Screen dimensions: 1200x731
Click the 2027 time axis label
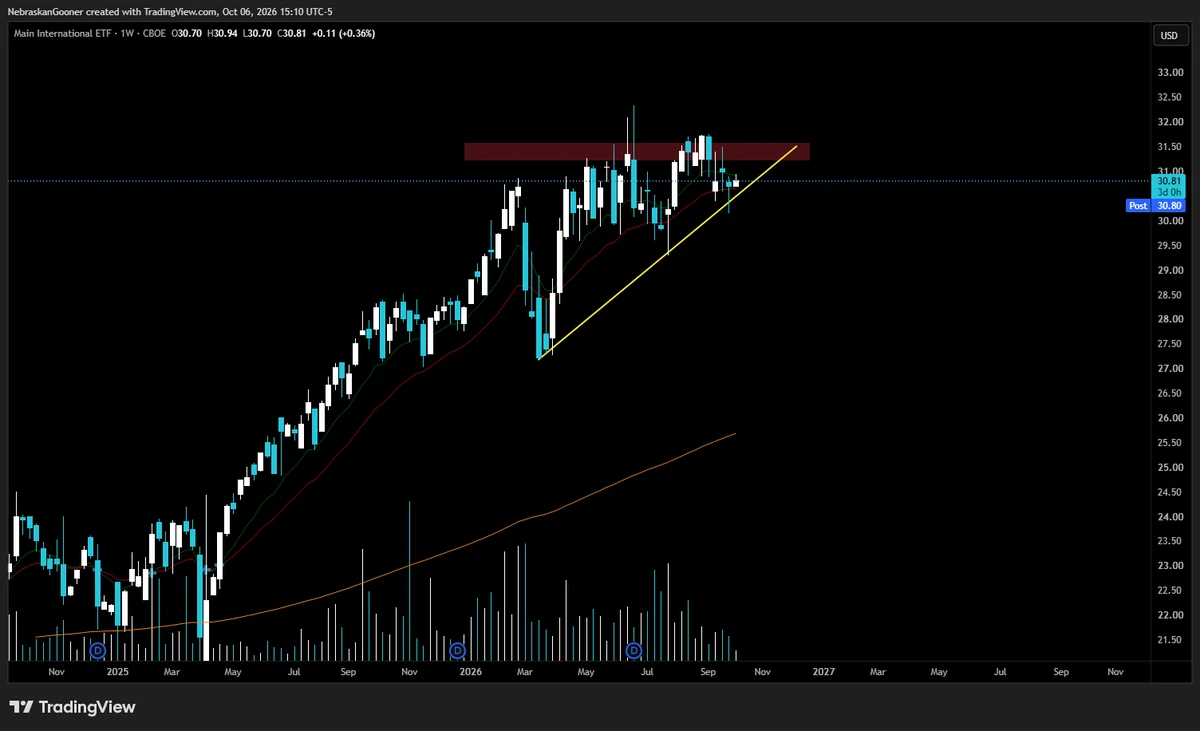[822, 673]
